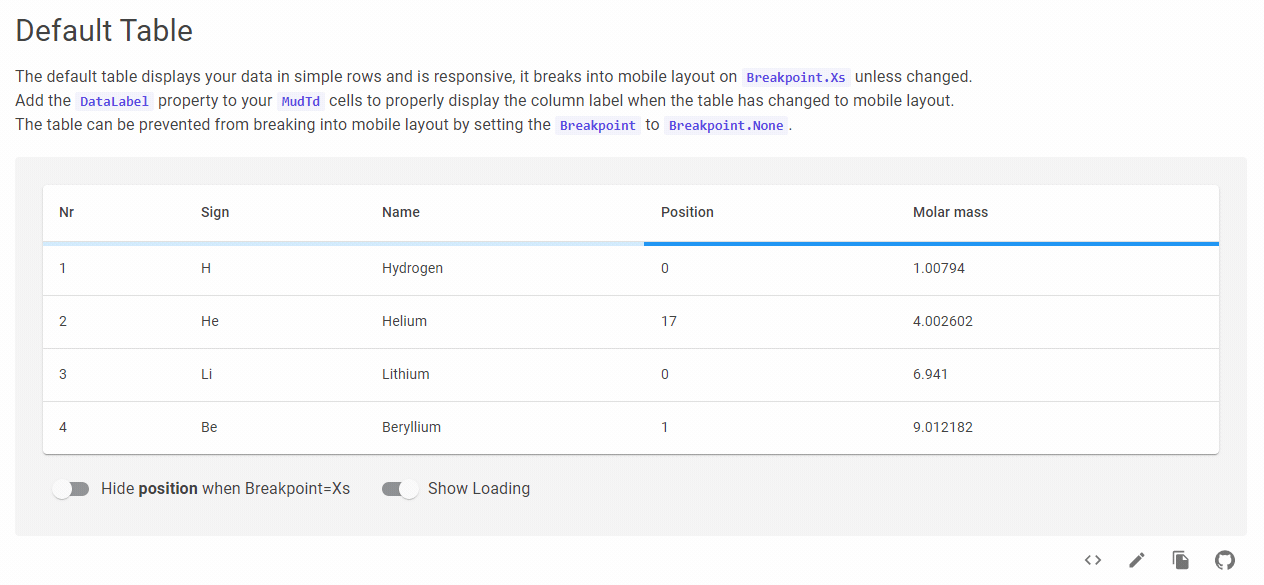Show the example source code
1264x585 pixels.
coord(1093,560)
